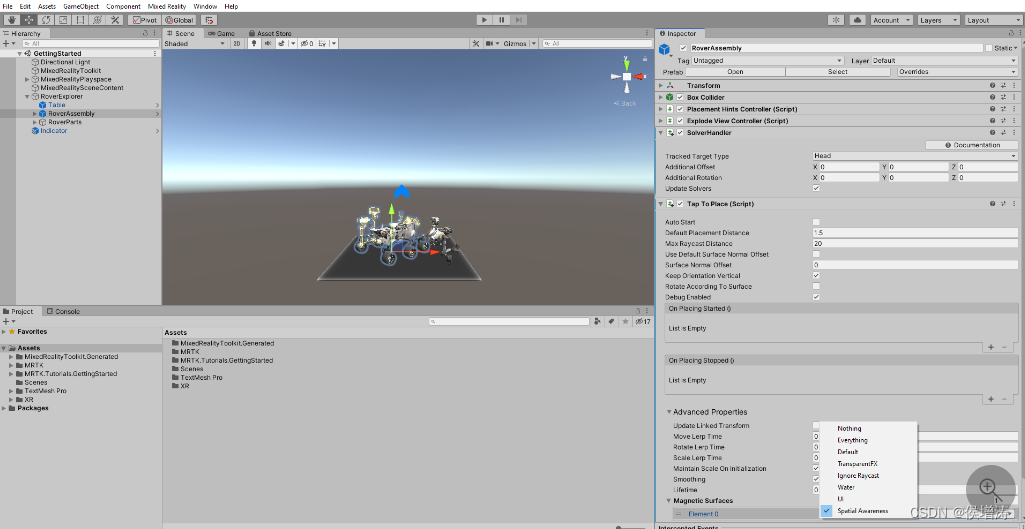Toggle scene audio with the speaker icon
The height and width of the screenshot is (529, 1025).
[x=267, y=43]
